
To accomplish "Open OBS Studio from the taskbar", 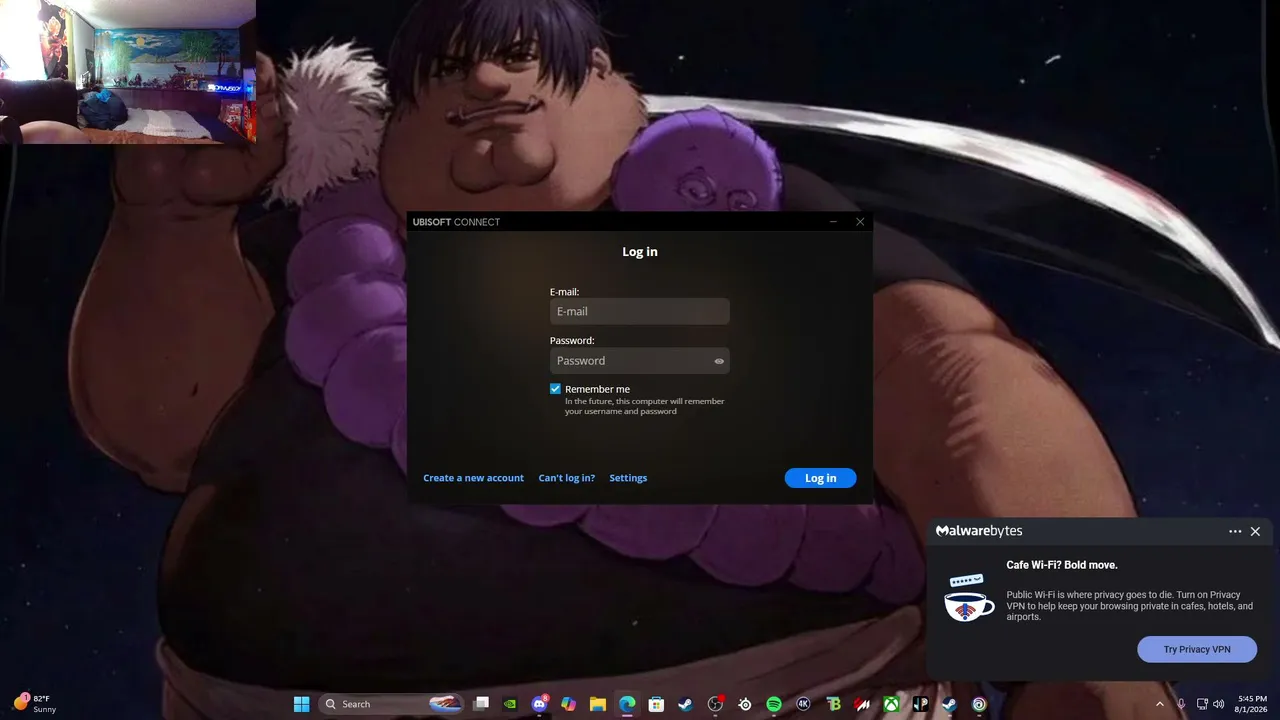I will (715, 704).
